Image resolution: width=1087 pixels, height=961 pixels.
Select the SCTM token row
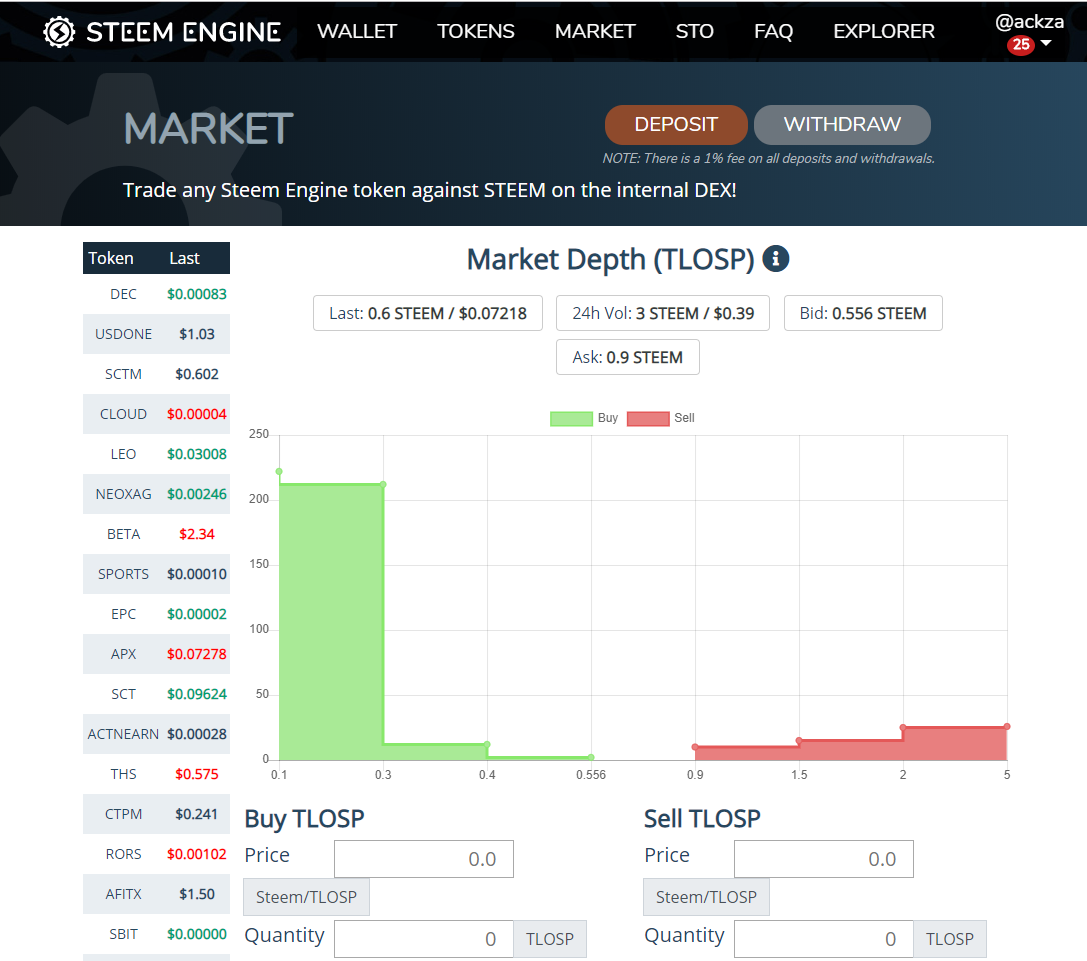point(157,374)
